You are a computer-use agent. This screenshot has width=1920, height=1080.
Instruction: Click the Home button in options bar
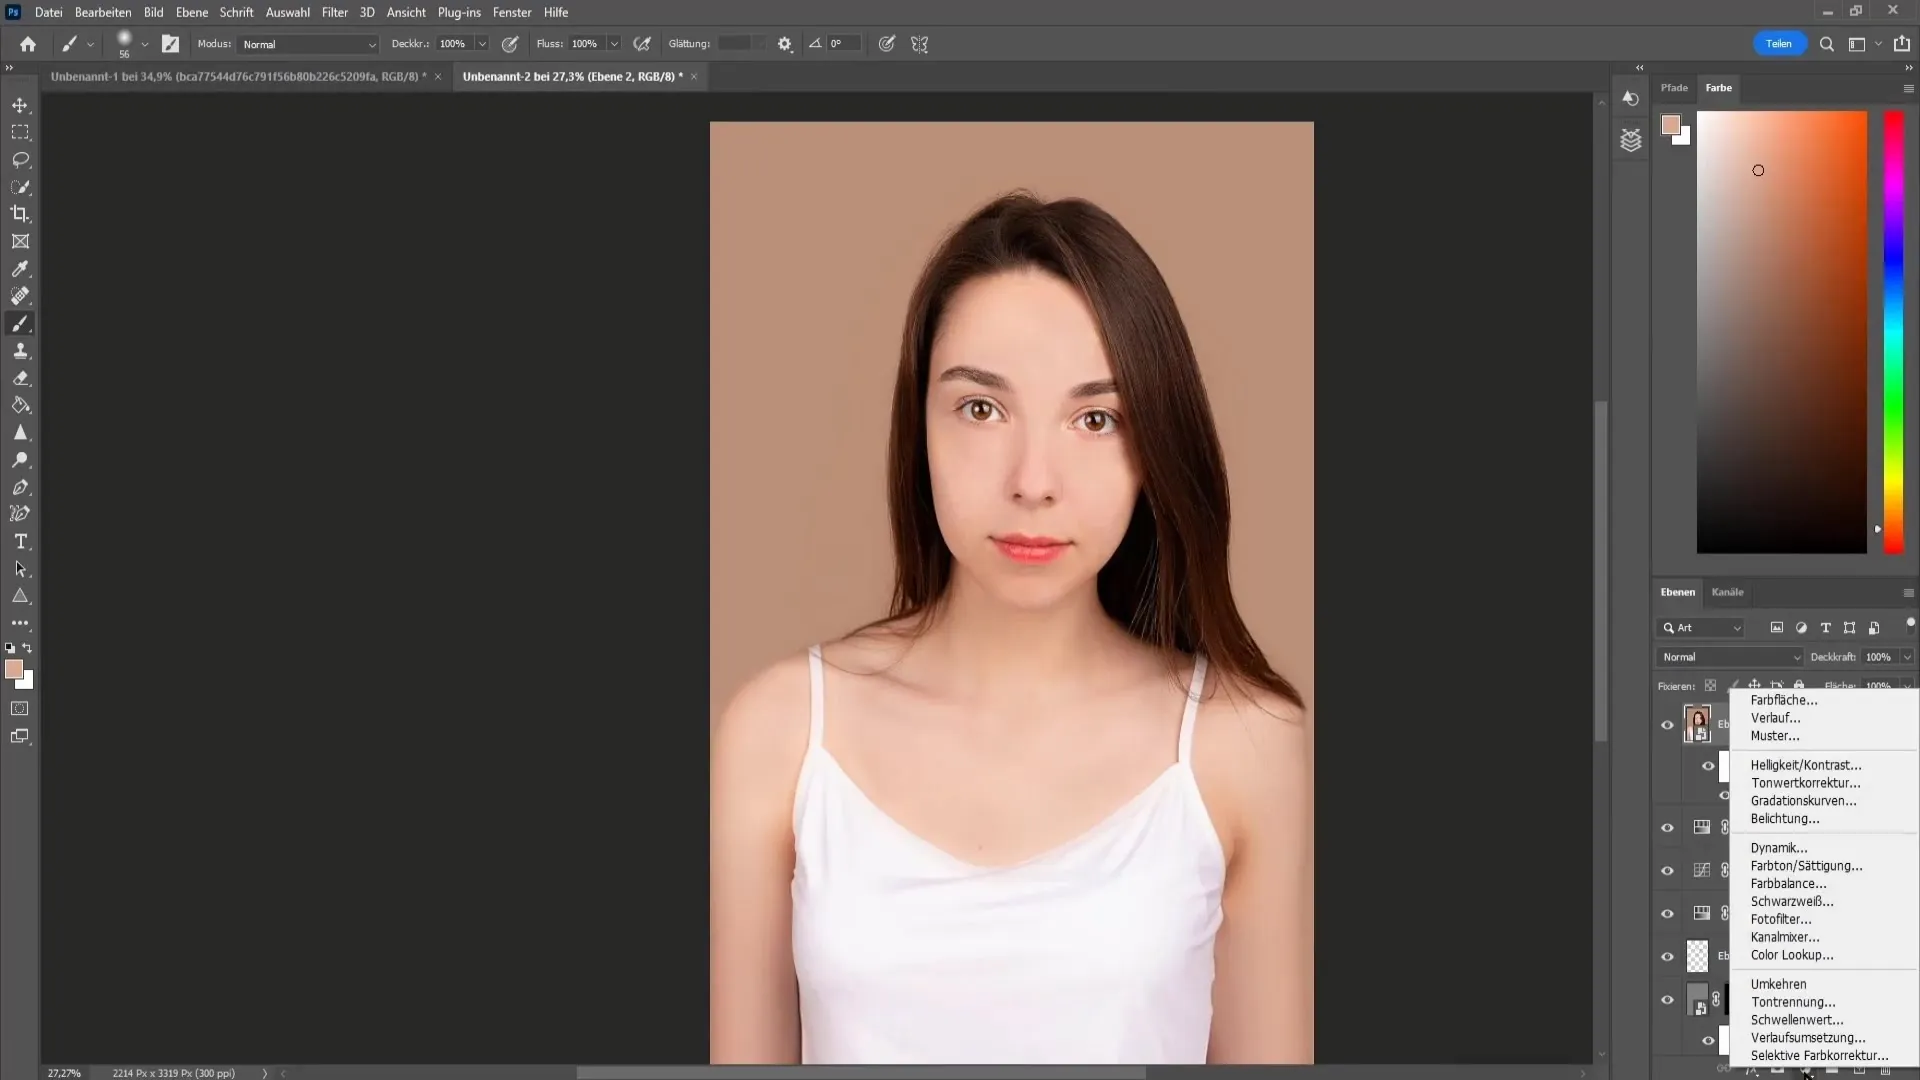pyautogui.click(x=28, y=44)
